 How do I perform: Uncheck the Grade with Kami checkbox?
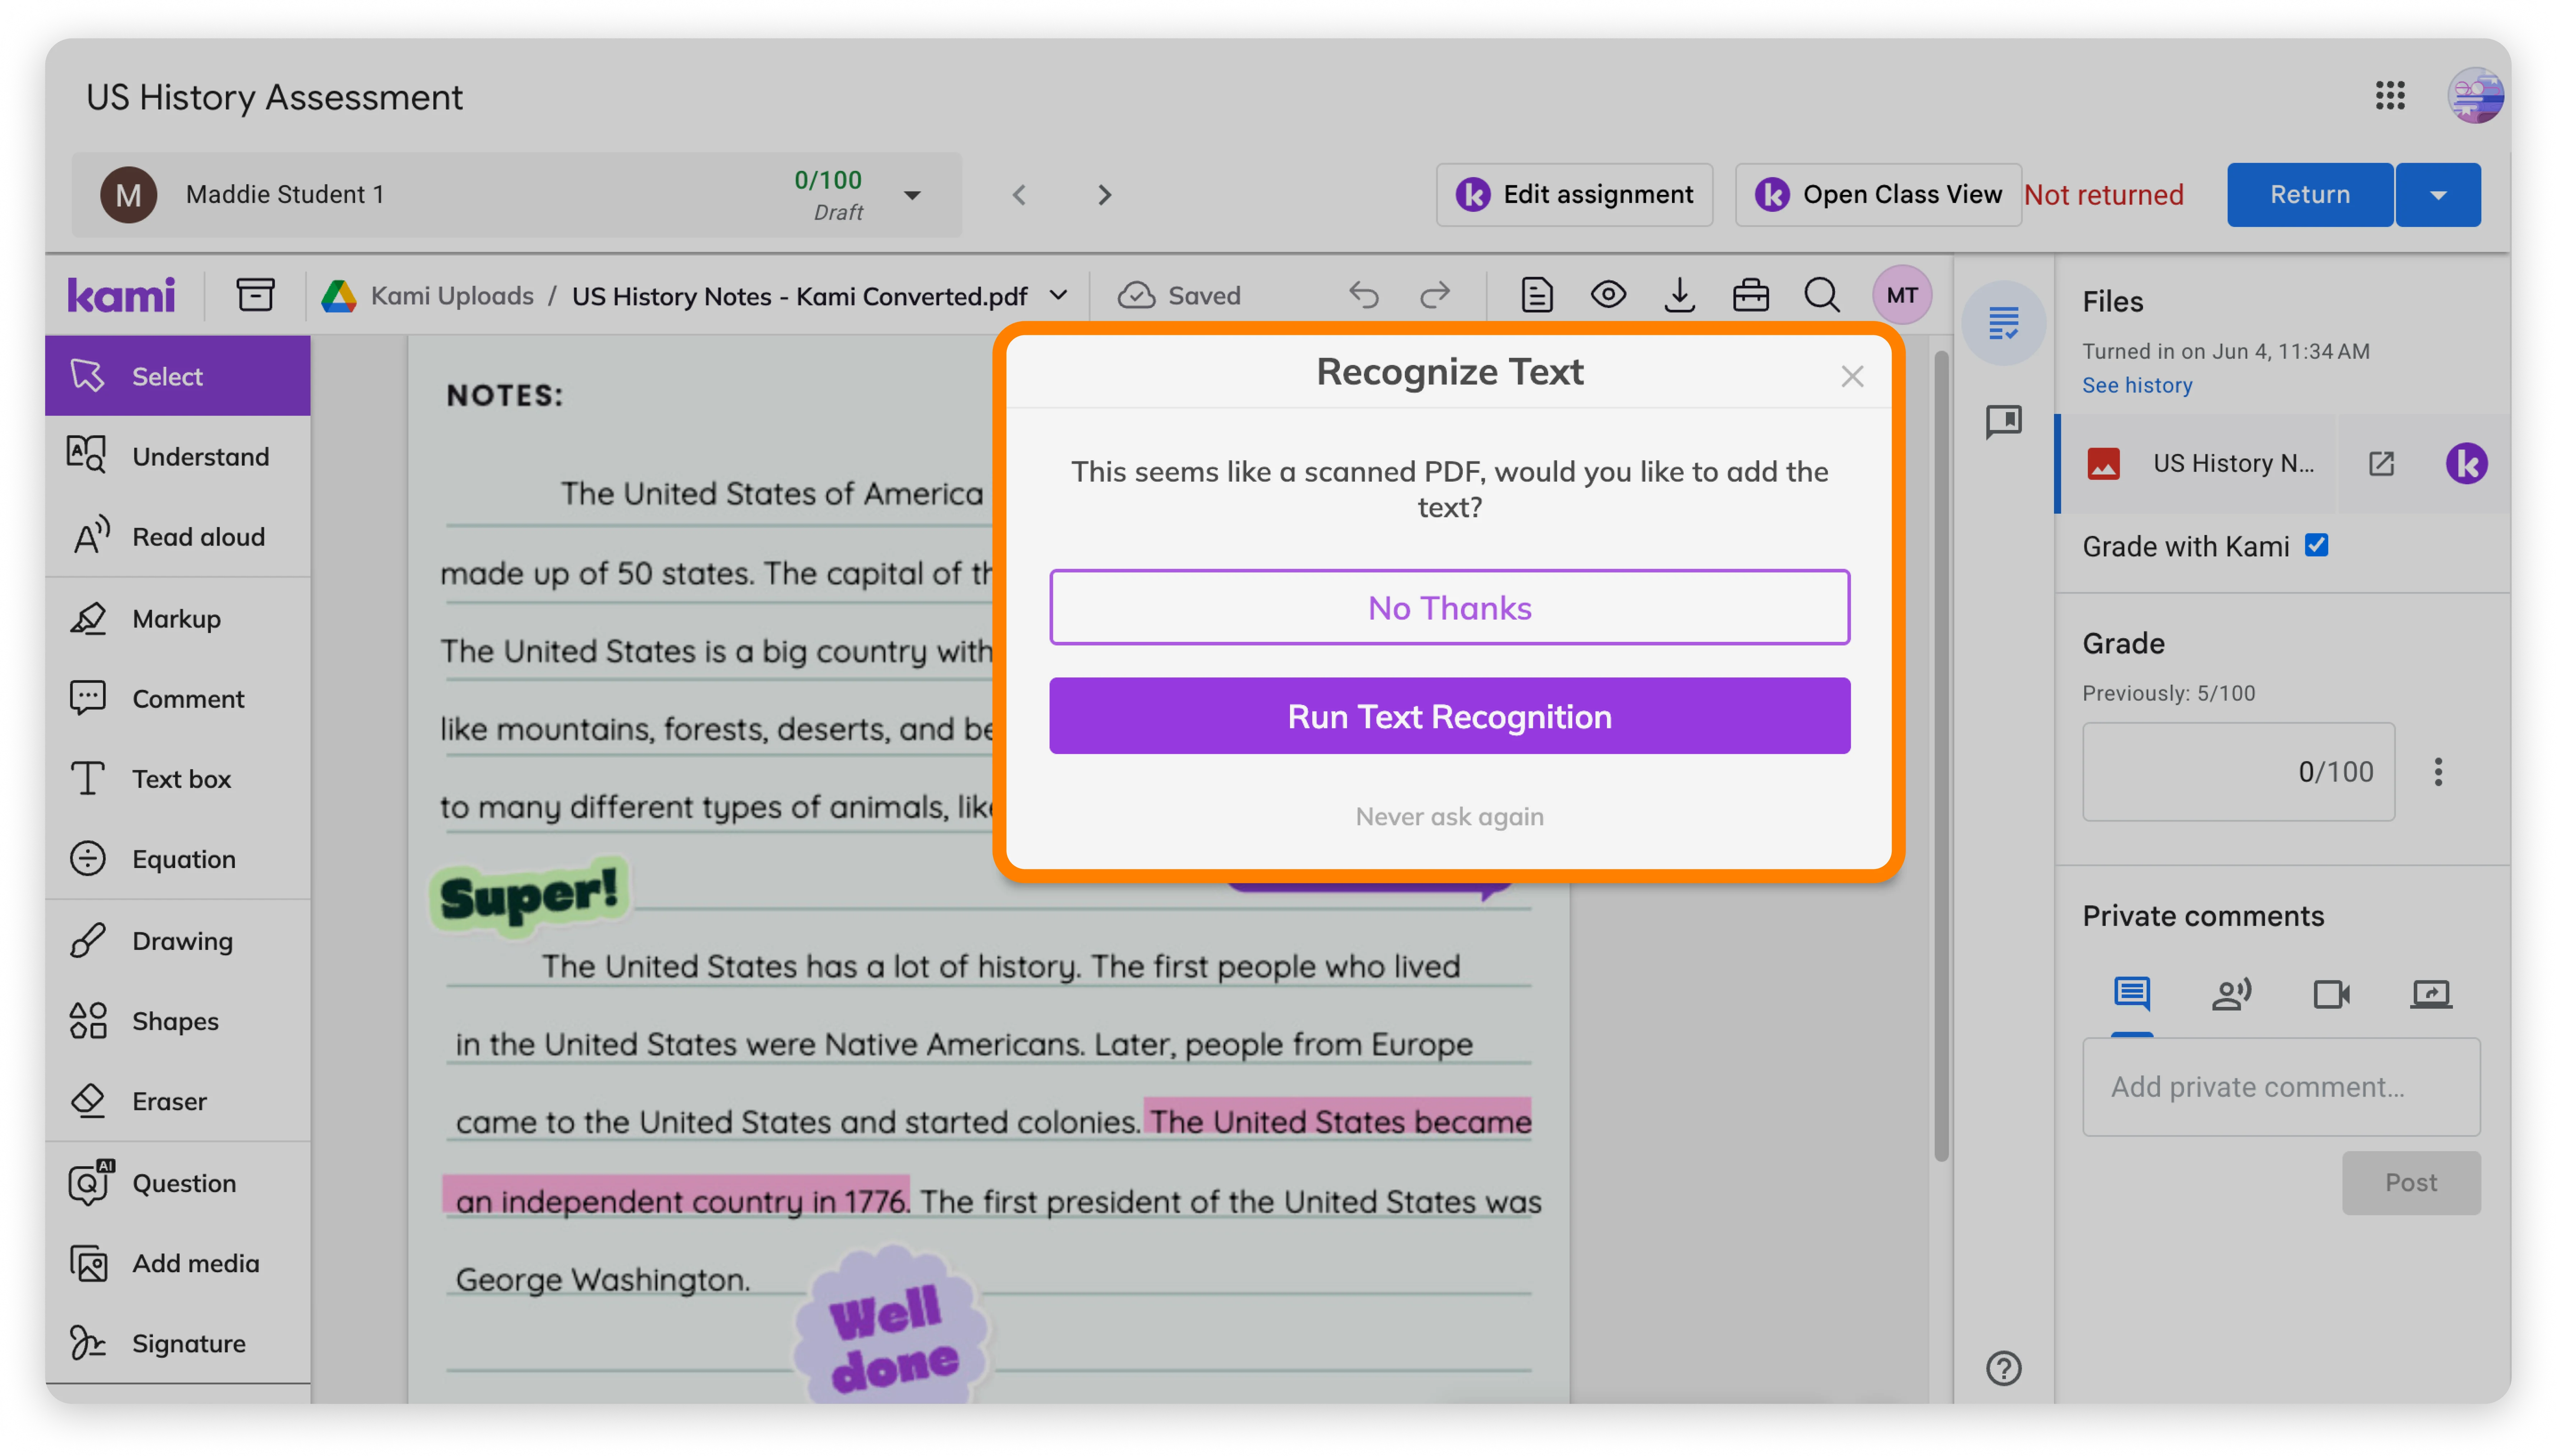(2317, 545)
